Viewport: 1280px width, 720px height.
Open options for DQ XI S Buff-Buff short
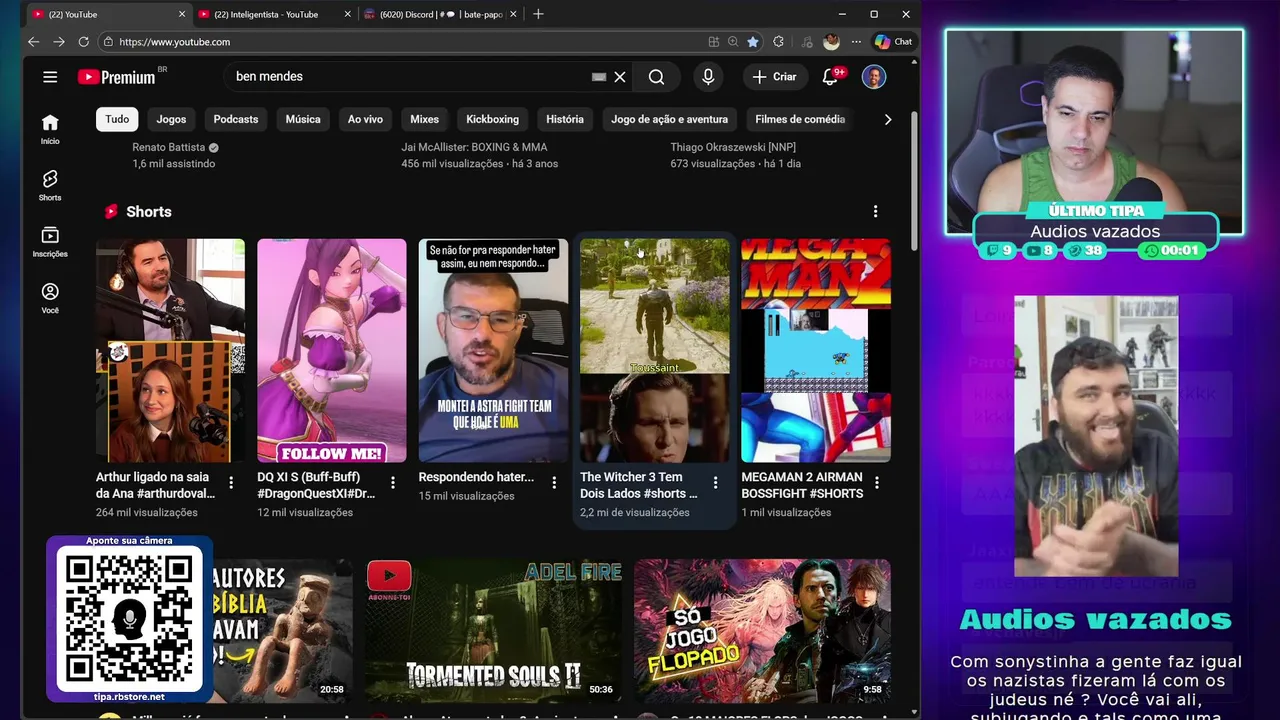click(x=393, y=482)
